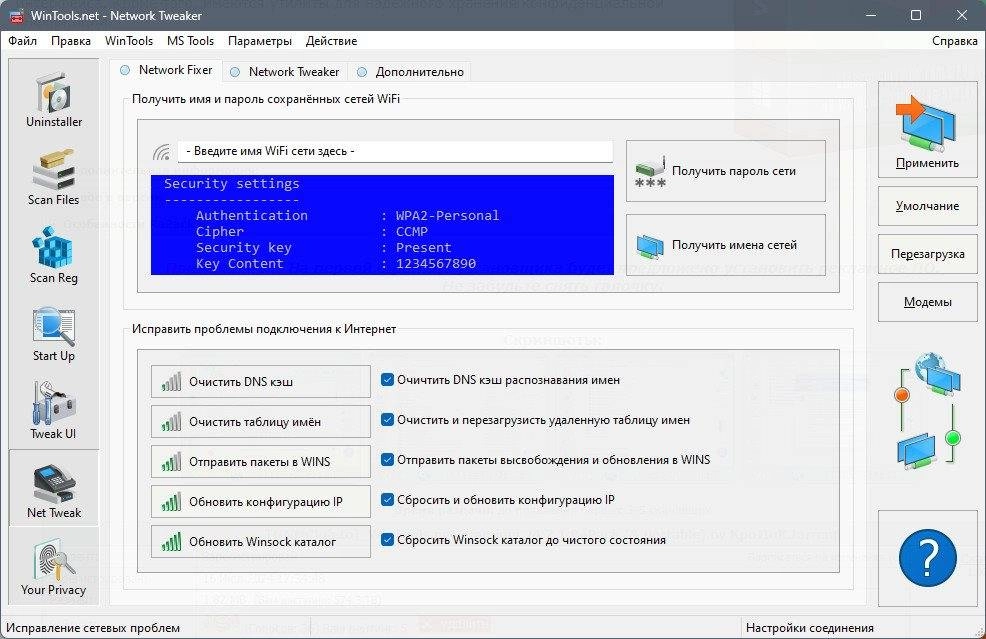Close the WinTools.net window
This screenshot has height=639, width=986.
click(962, 15)
